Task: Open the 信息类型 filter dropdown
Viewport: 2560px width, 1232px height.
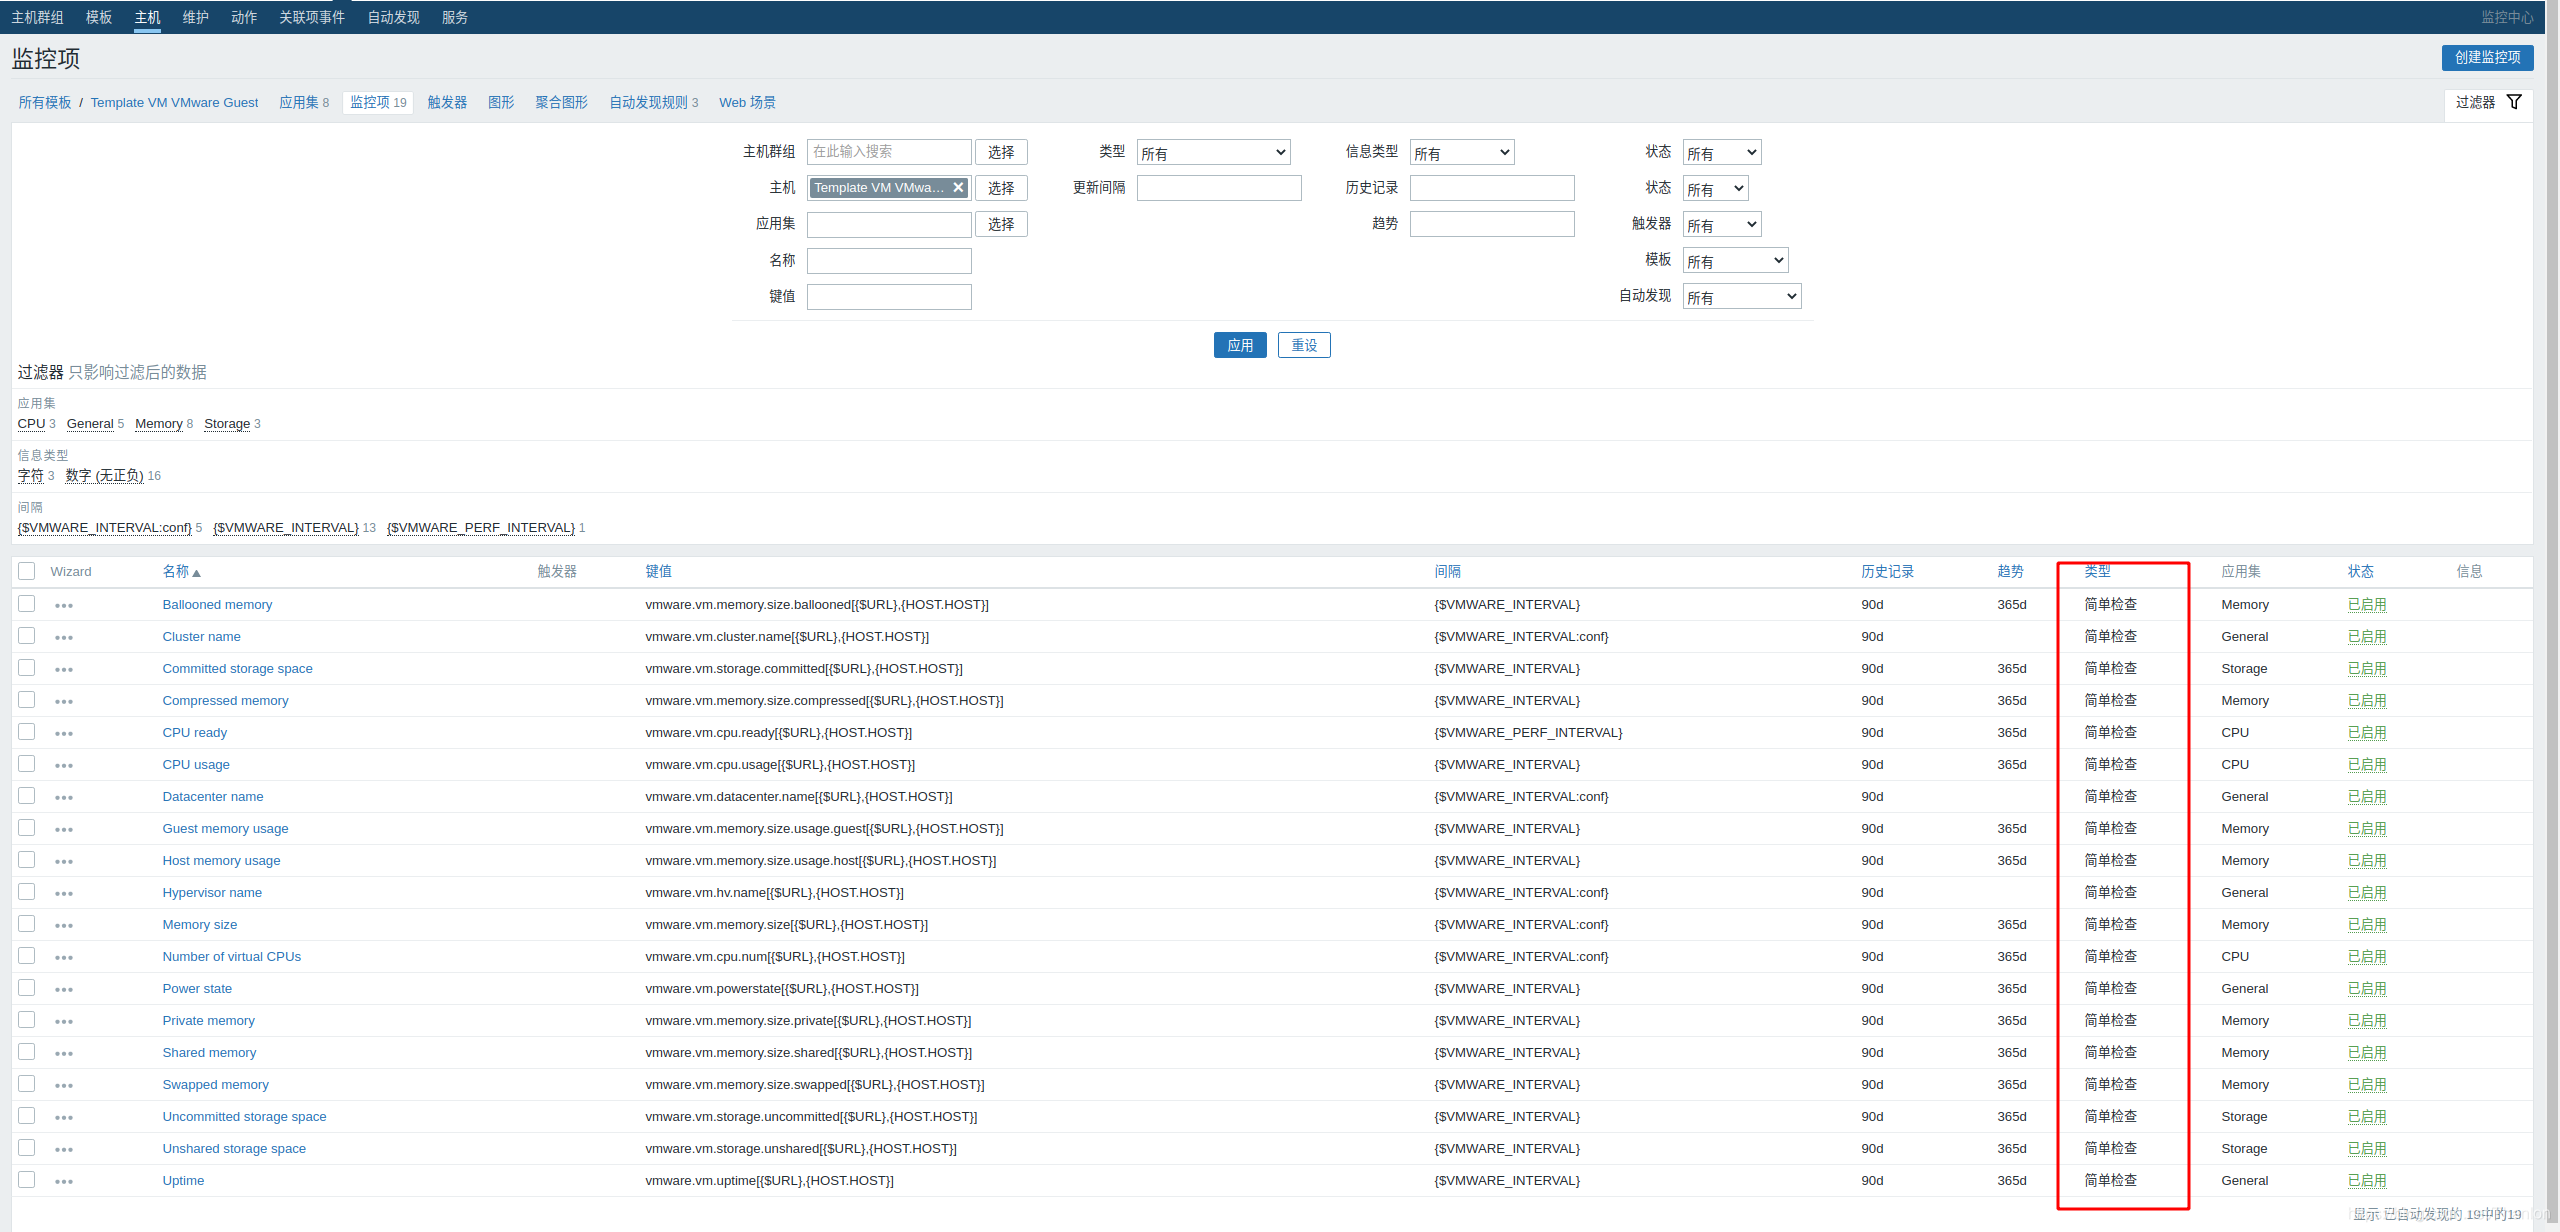Action: click(x=1462, y=152)
